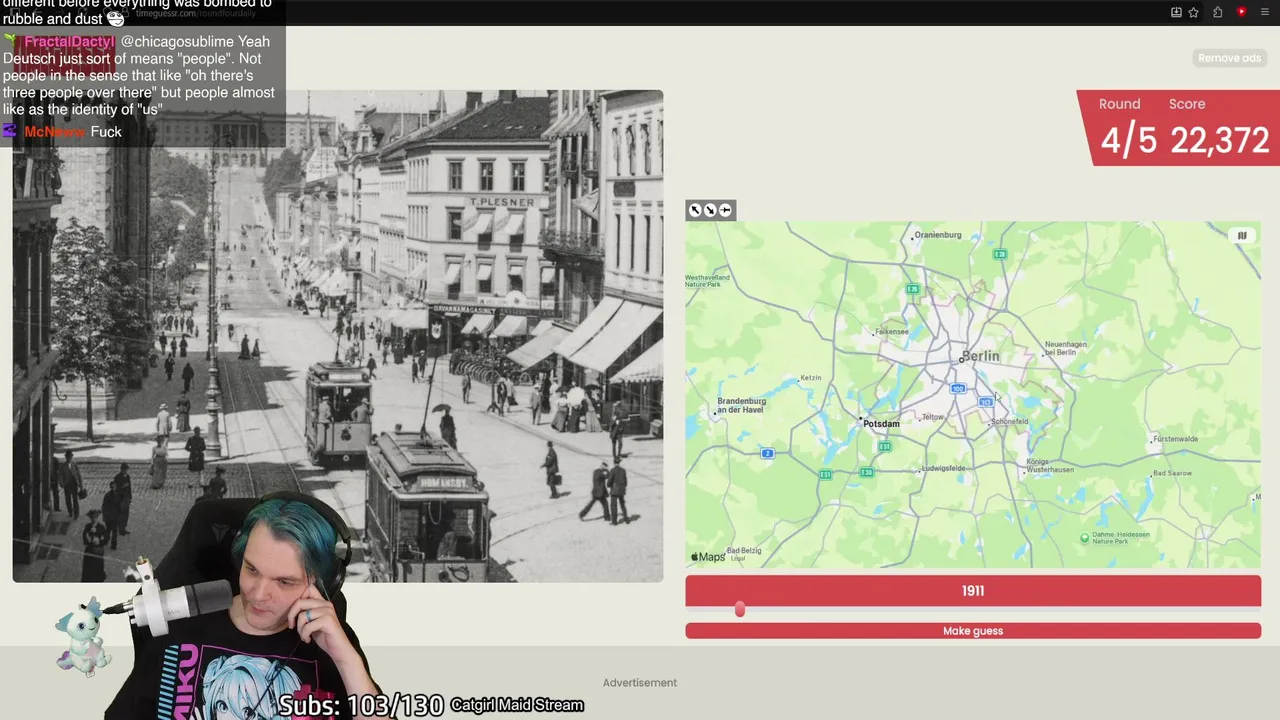1280x720 pixels.
Task: Click FractalDactyl username in chat overlay
Action: click(x=69, y=42)
